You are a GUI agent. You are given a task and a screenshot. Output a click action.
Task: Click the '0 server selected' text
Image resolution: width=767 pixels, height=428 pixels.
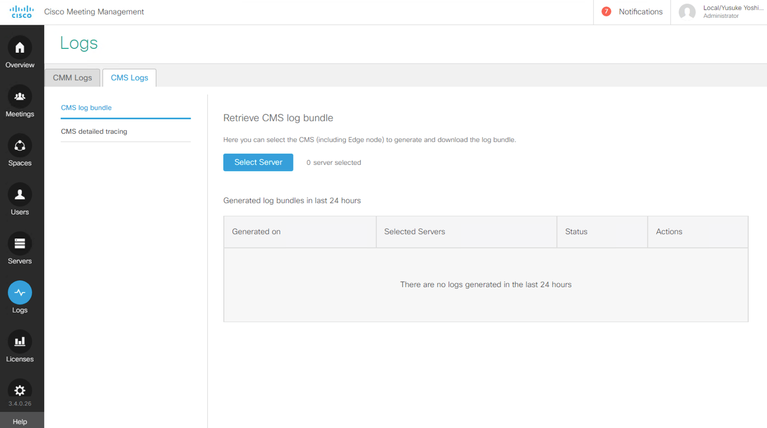(x=334, y=162)
